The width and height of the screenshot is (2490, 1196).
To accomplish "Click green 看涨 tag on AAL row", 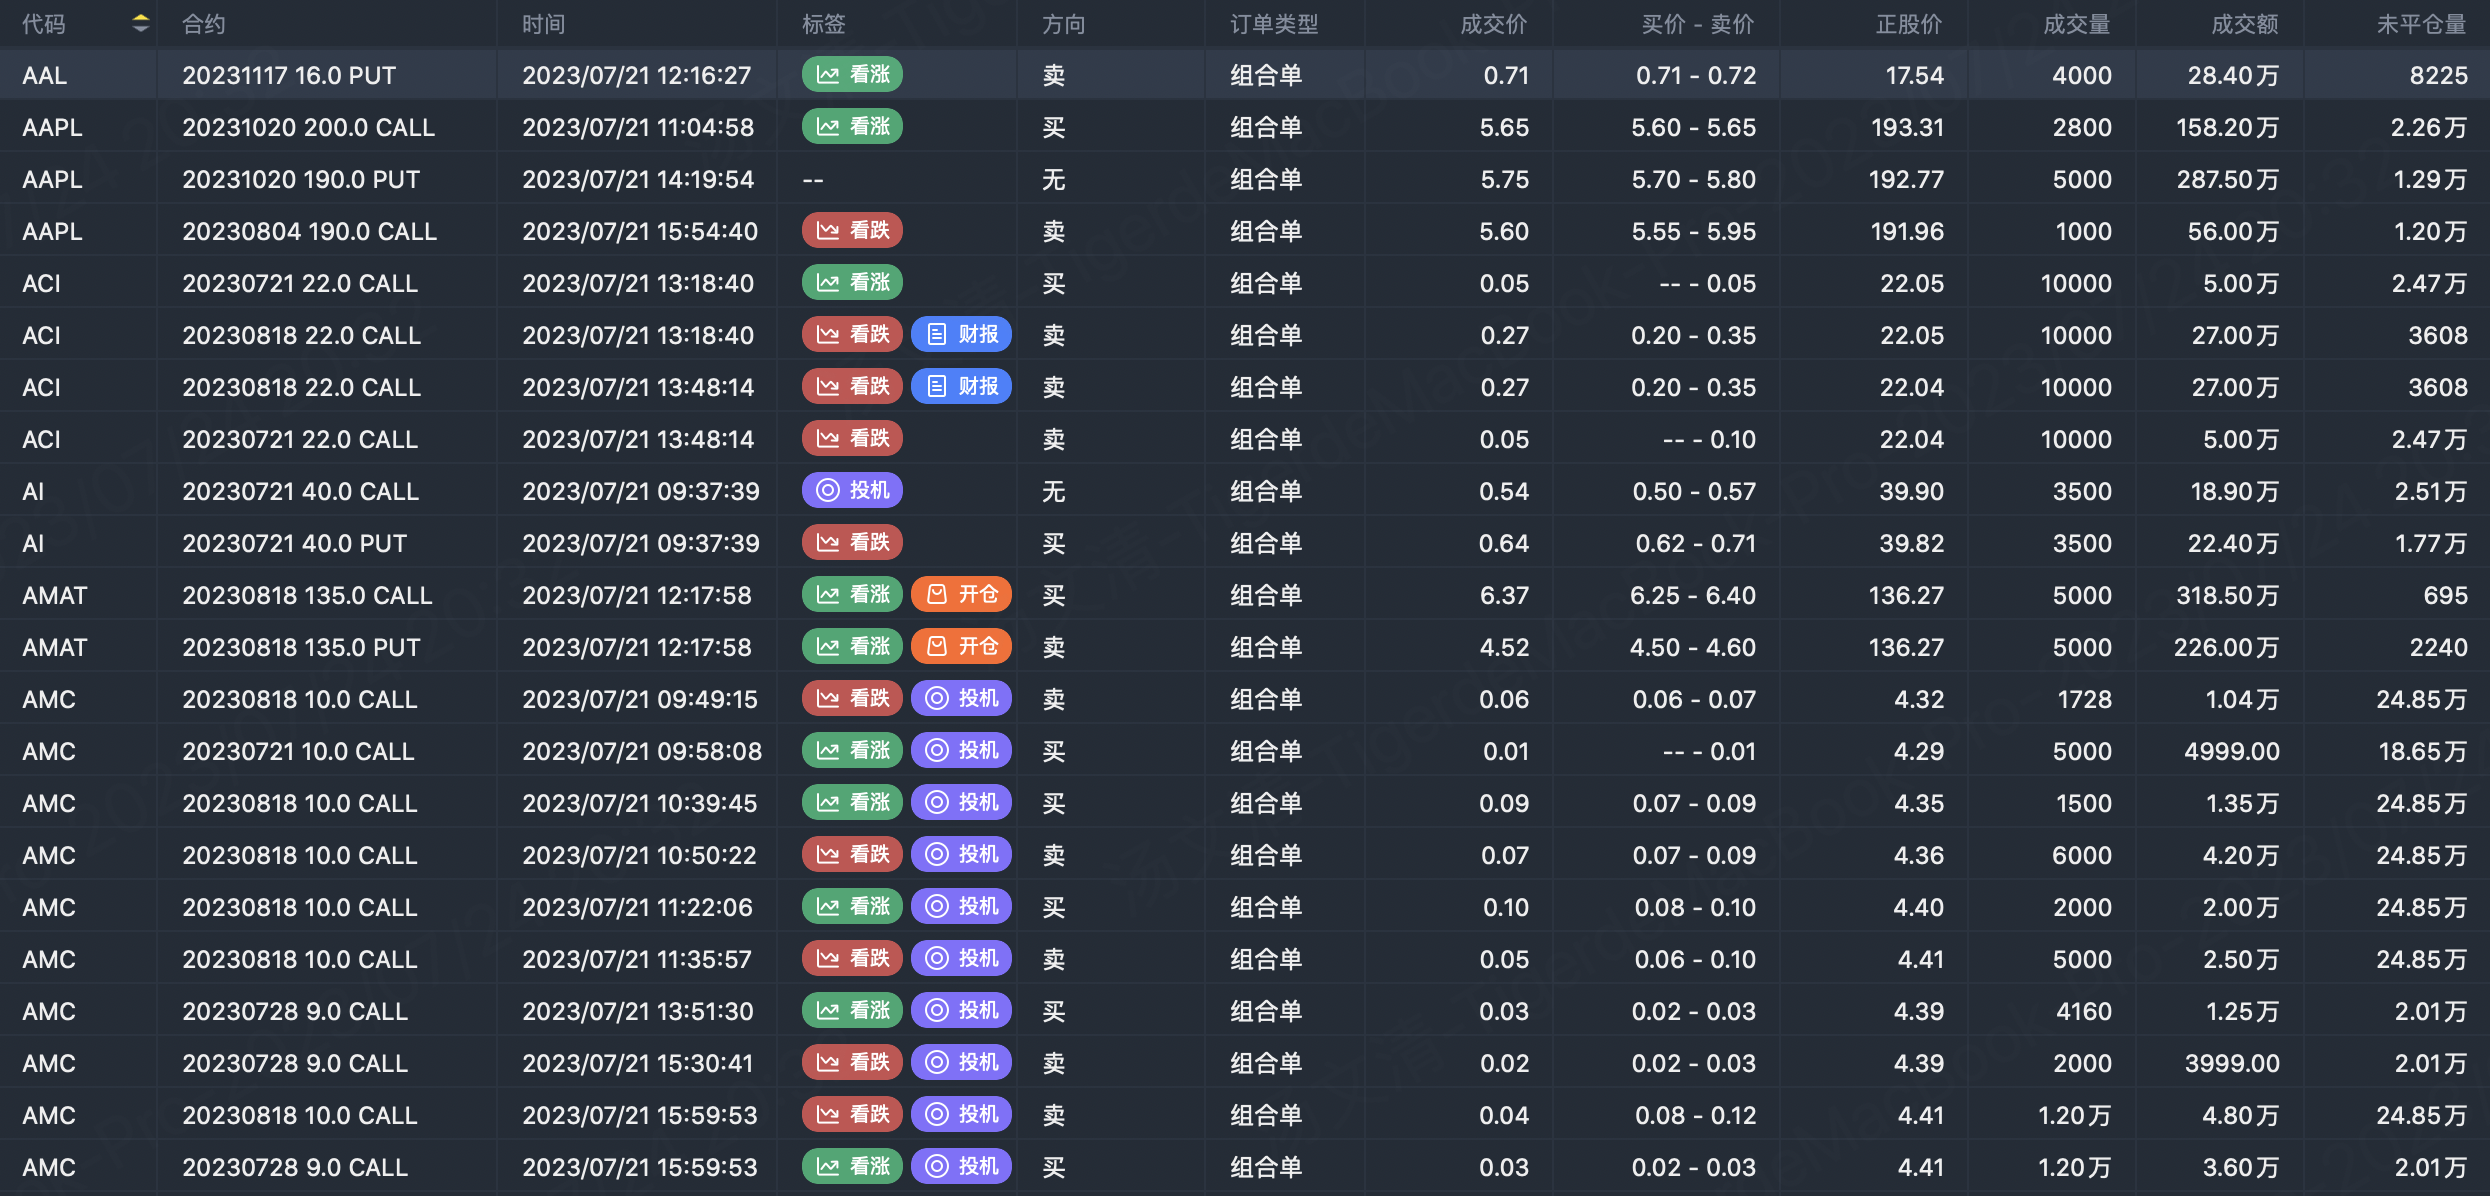I will [x=852, y=75].
